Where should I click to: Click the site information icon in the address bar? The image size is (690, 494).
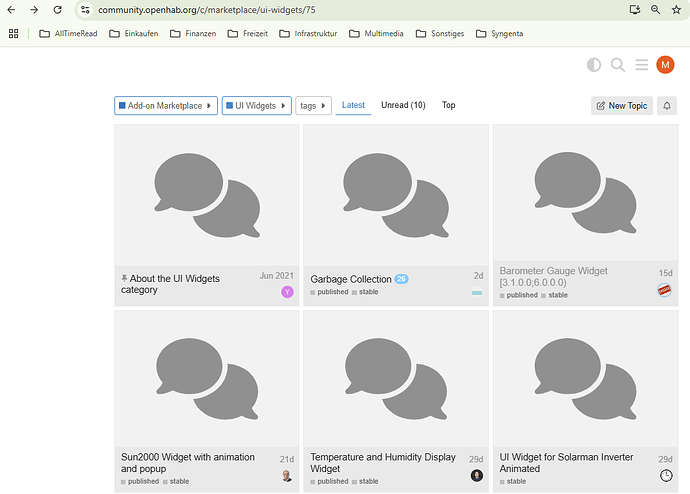pyautogui.click(x=86, y=9)
